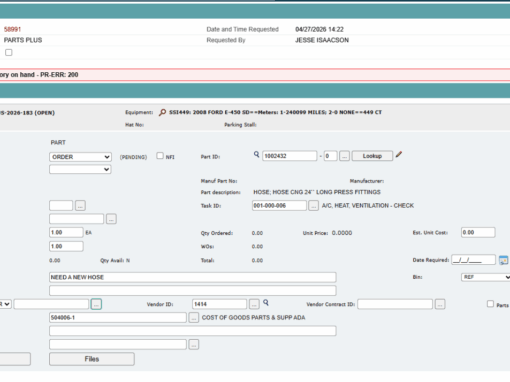Click the ellipsis beside Vendor Contract ID
The image size is (510, 382).
440,304
